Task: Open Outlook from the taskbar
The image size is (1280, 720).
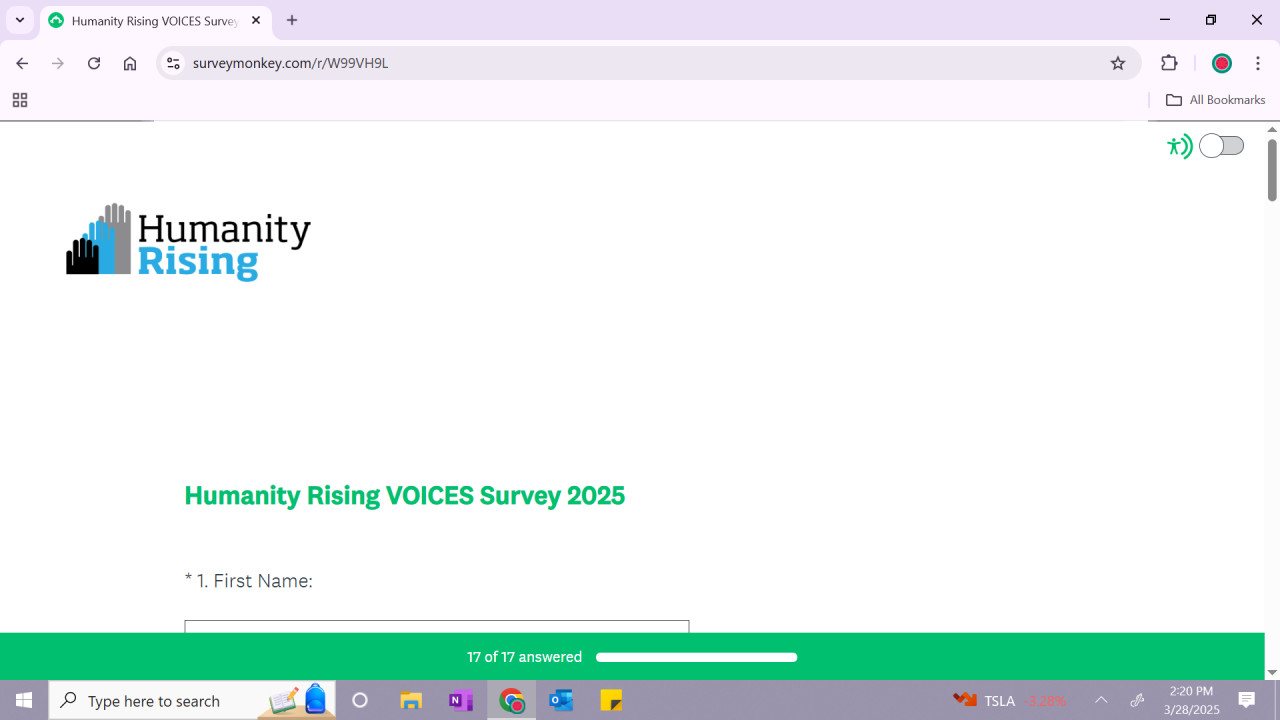Action: pyautogui.click(x=561, y=700)
